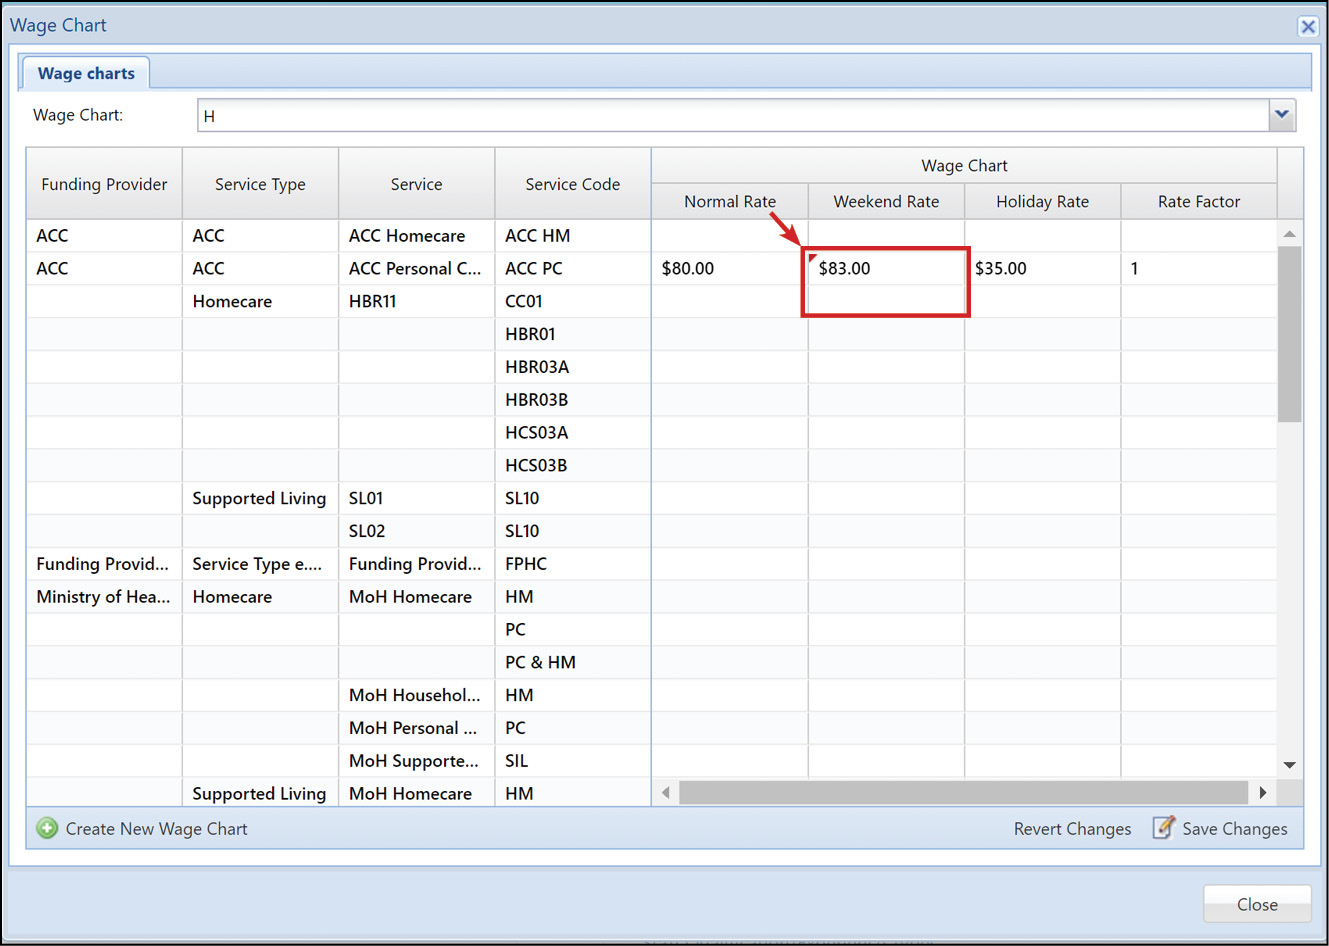This screenshot has height=946, width=1329.
Task: Click the horizontal scrollbar right arrow
Action: pos(1263,792)
